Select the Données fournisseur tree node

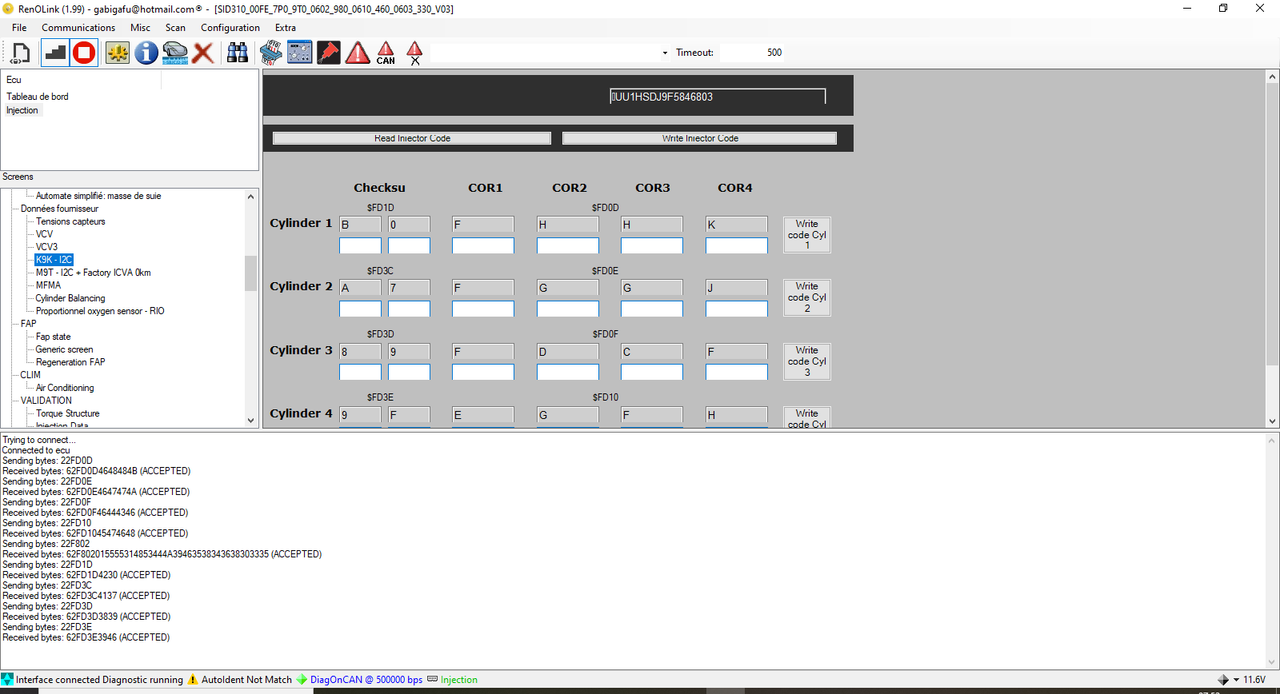59,208
